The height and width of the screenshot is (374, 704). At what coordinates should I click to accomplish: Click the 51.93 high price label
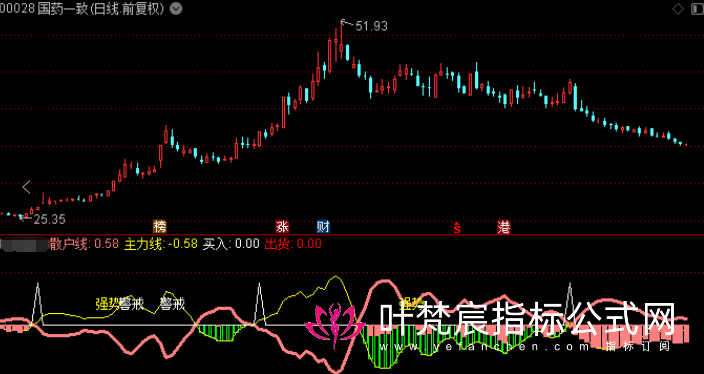click(x=371, y=26)
